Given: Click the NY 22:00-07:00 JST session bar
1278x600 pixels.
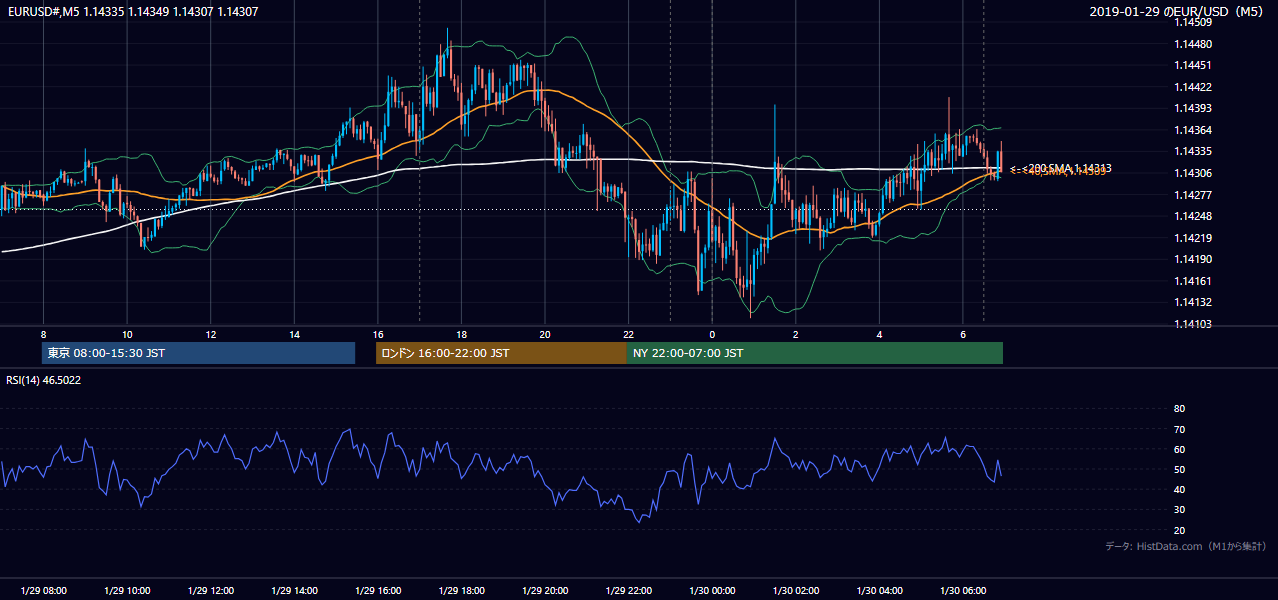Looking at the screenshot, I should [815, 353].
